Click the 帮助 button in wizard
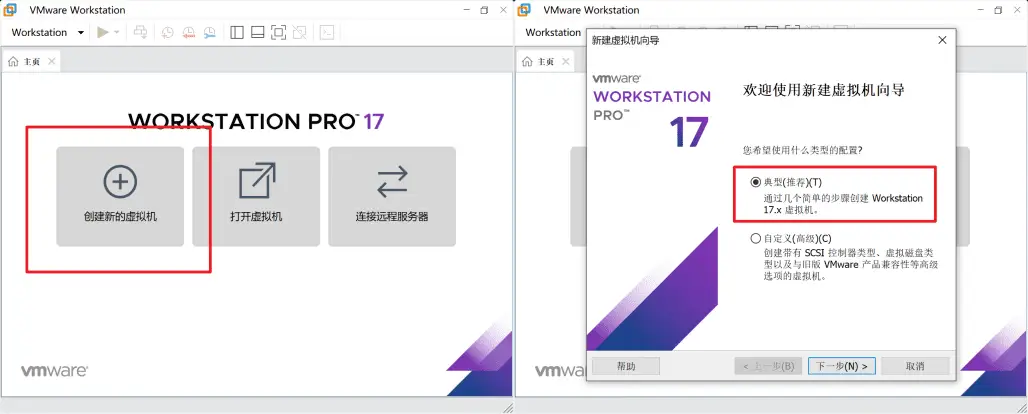This screenshot has height=414, width=1028. pyautogui.click(x=625, y=366)
